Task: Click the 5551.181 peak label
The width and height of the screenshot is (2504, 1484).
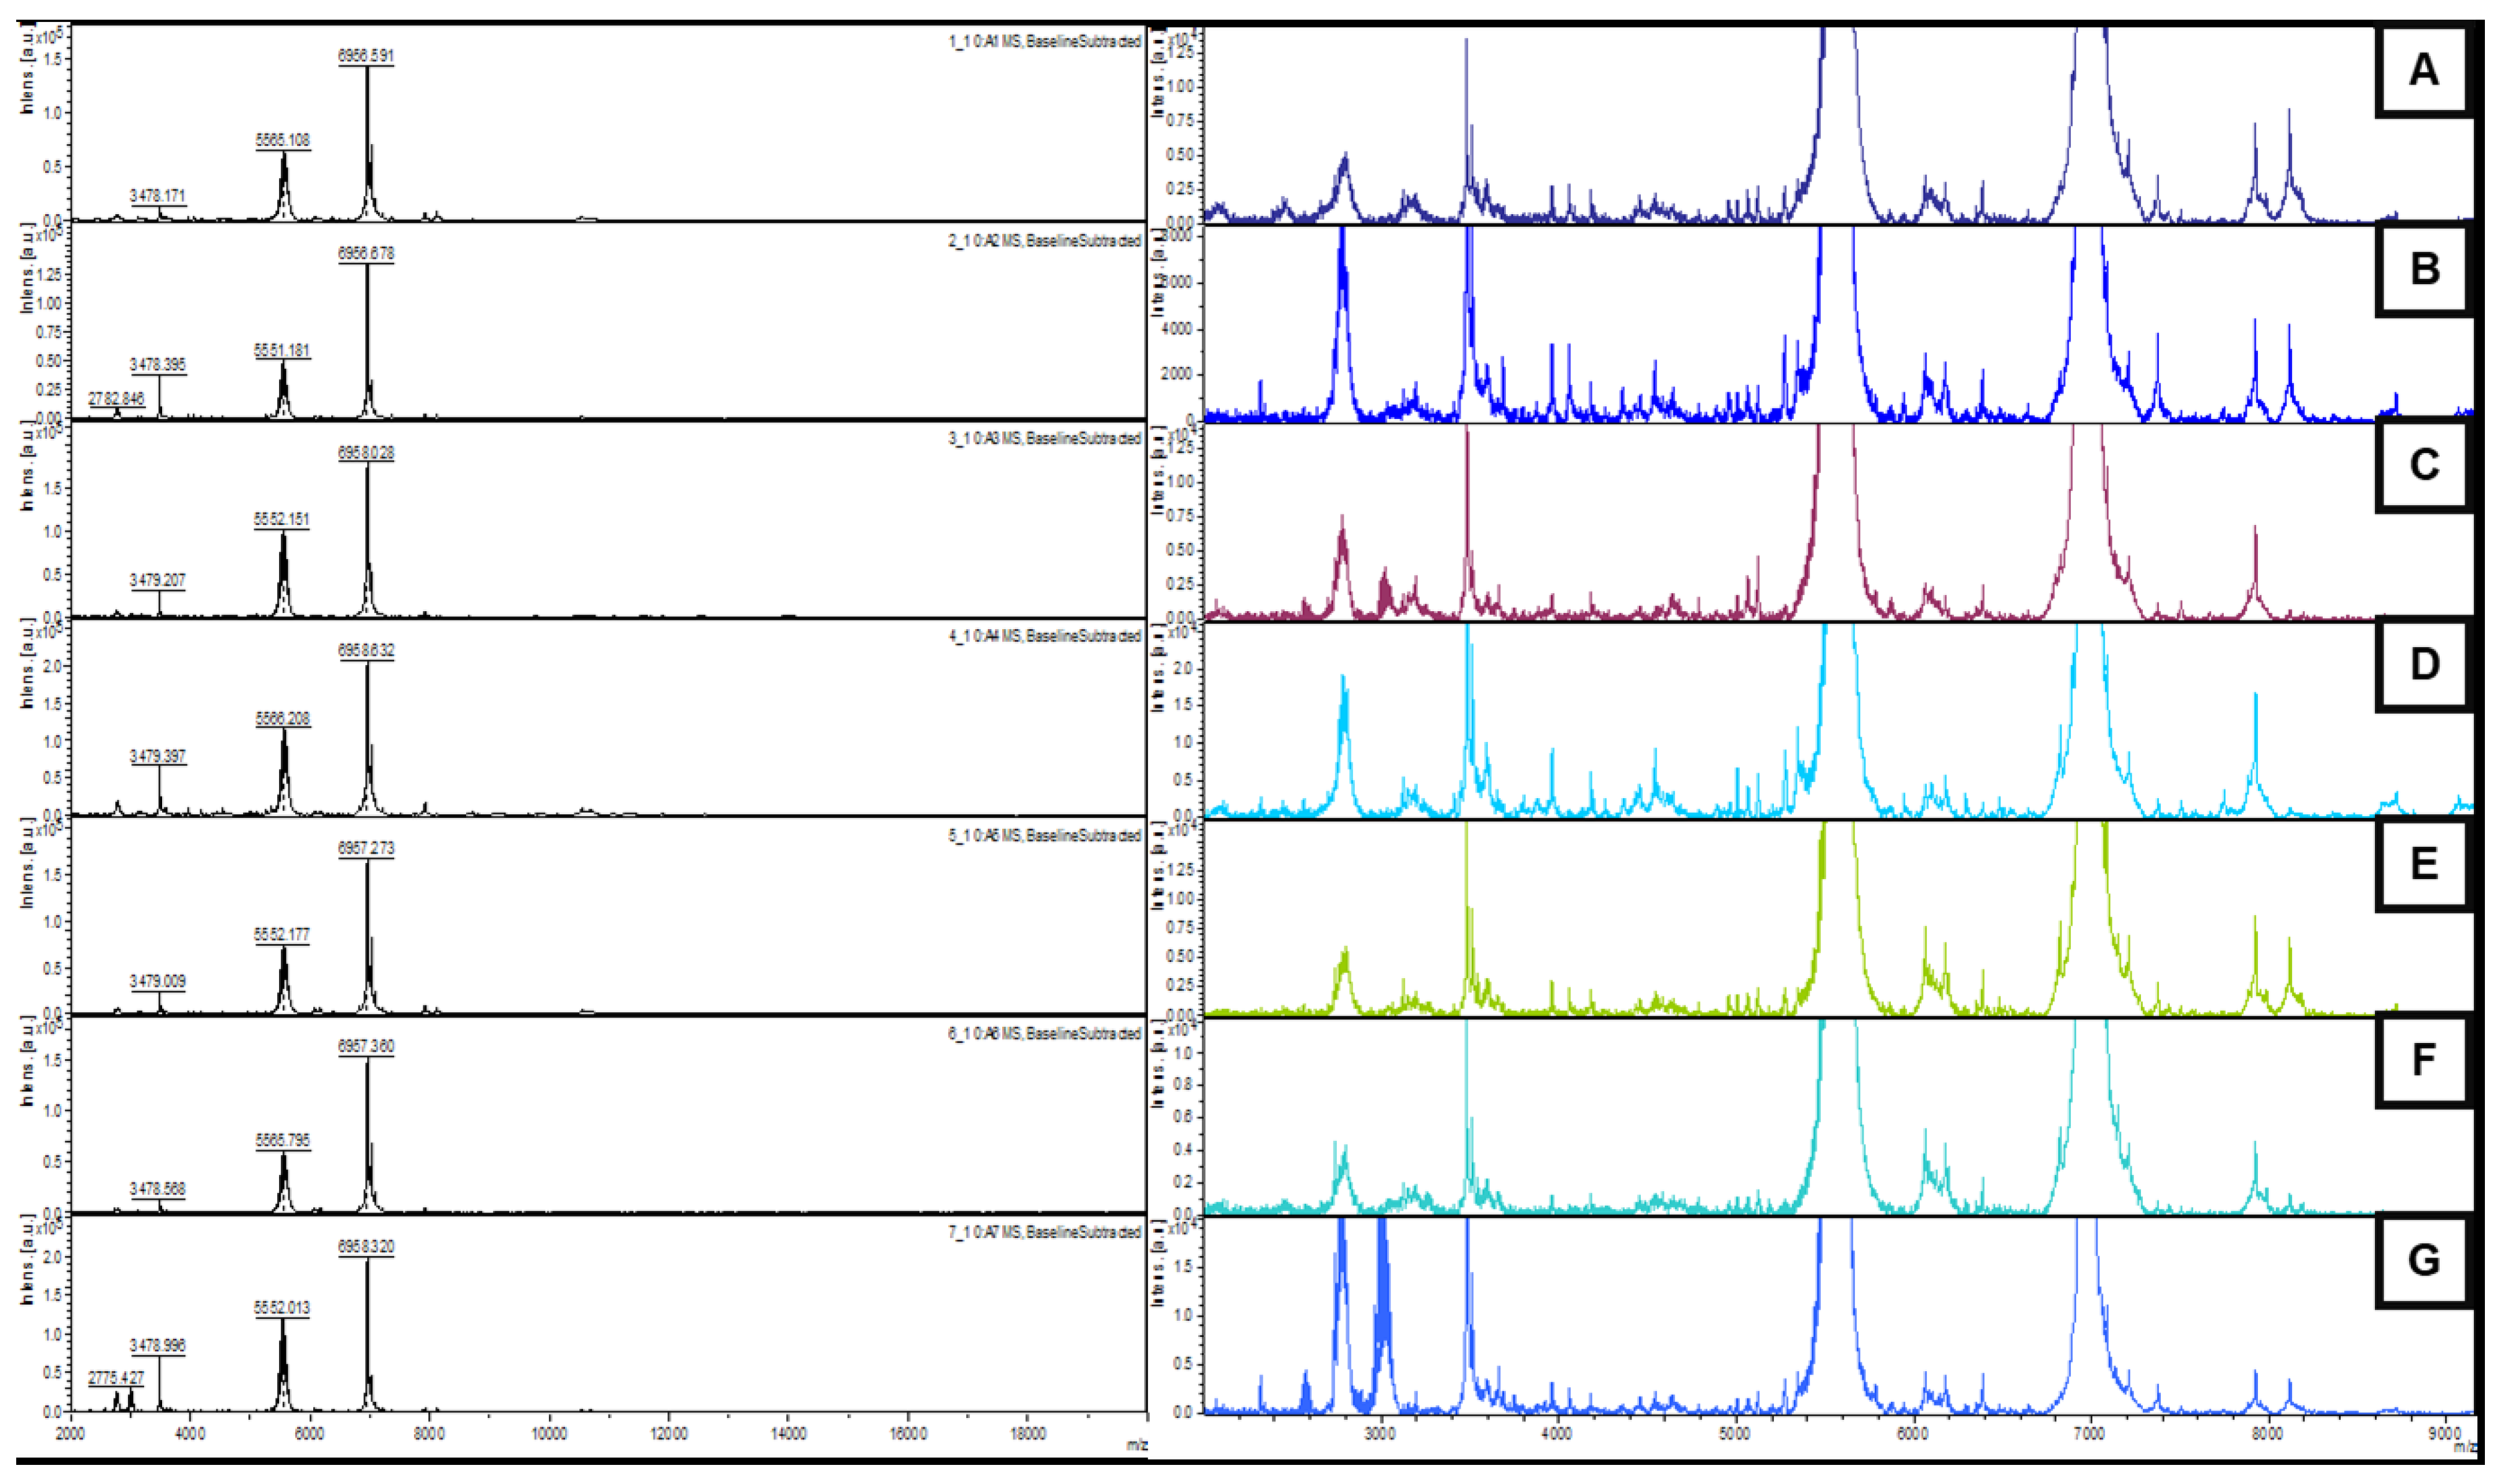Action: [x=282, y=351]
